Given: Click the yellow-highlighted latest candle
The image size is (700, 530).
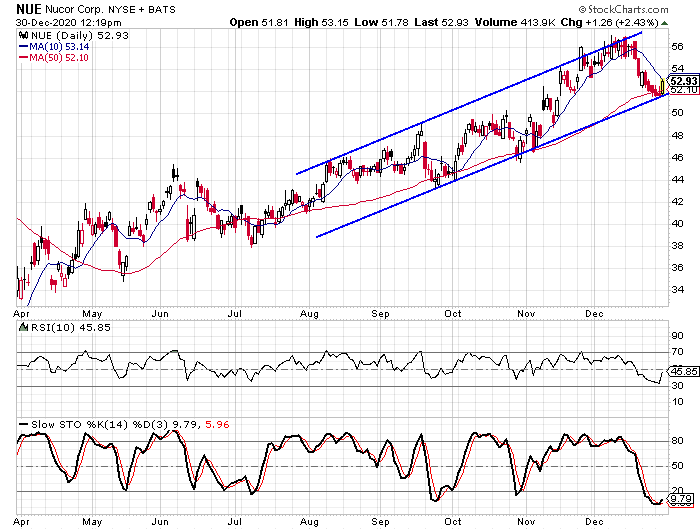Looking at the screenshot, I should [662, 85].
